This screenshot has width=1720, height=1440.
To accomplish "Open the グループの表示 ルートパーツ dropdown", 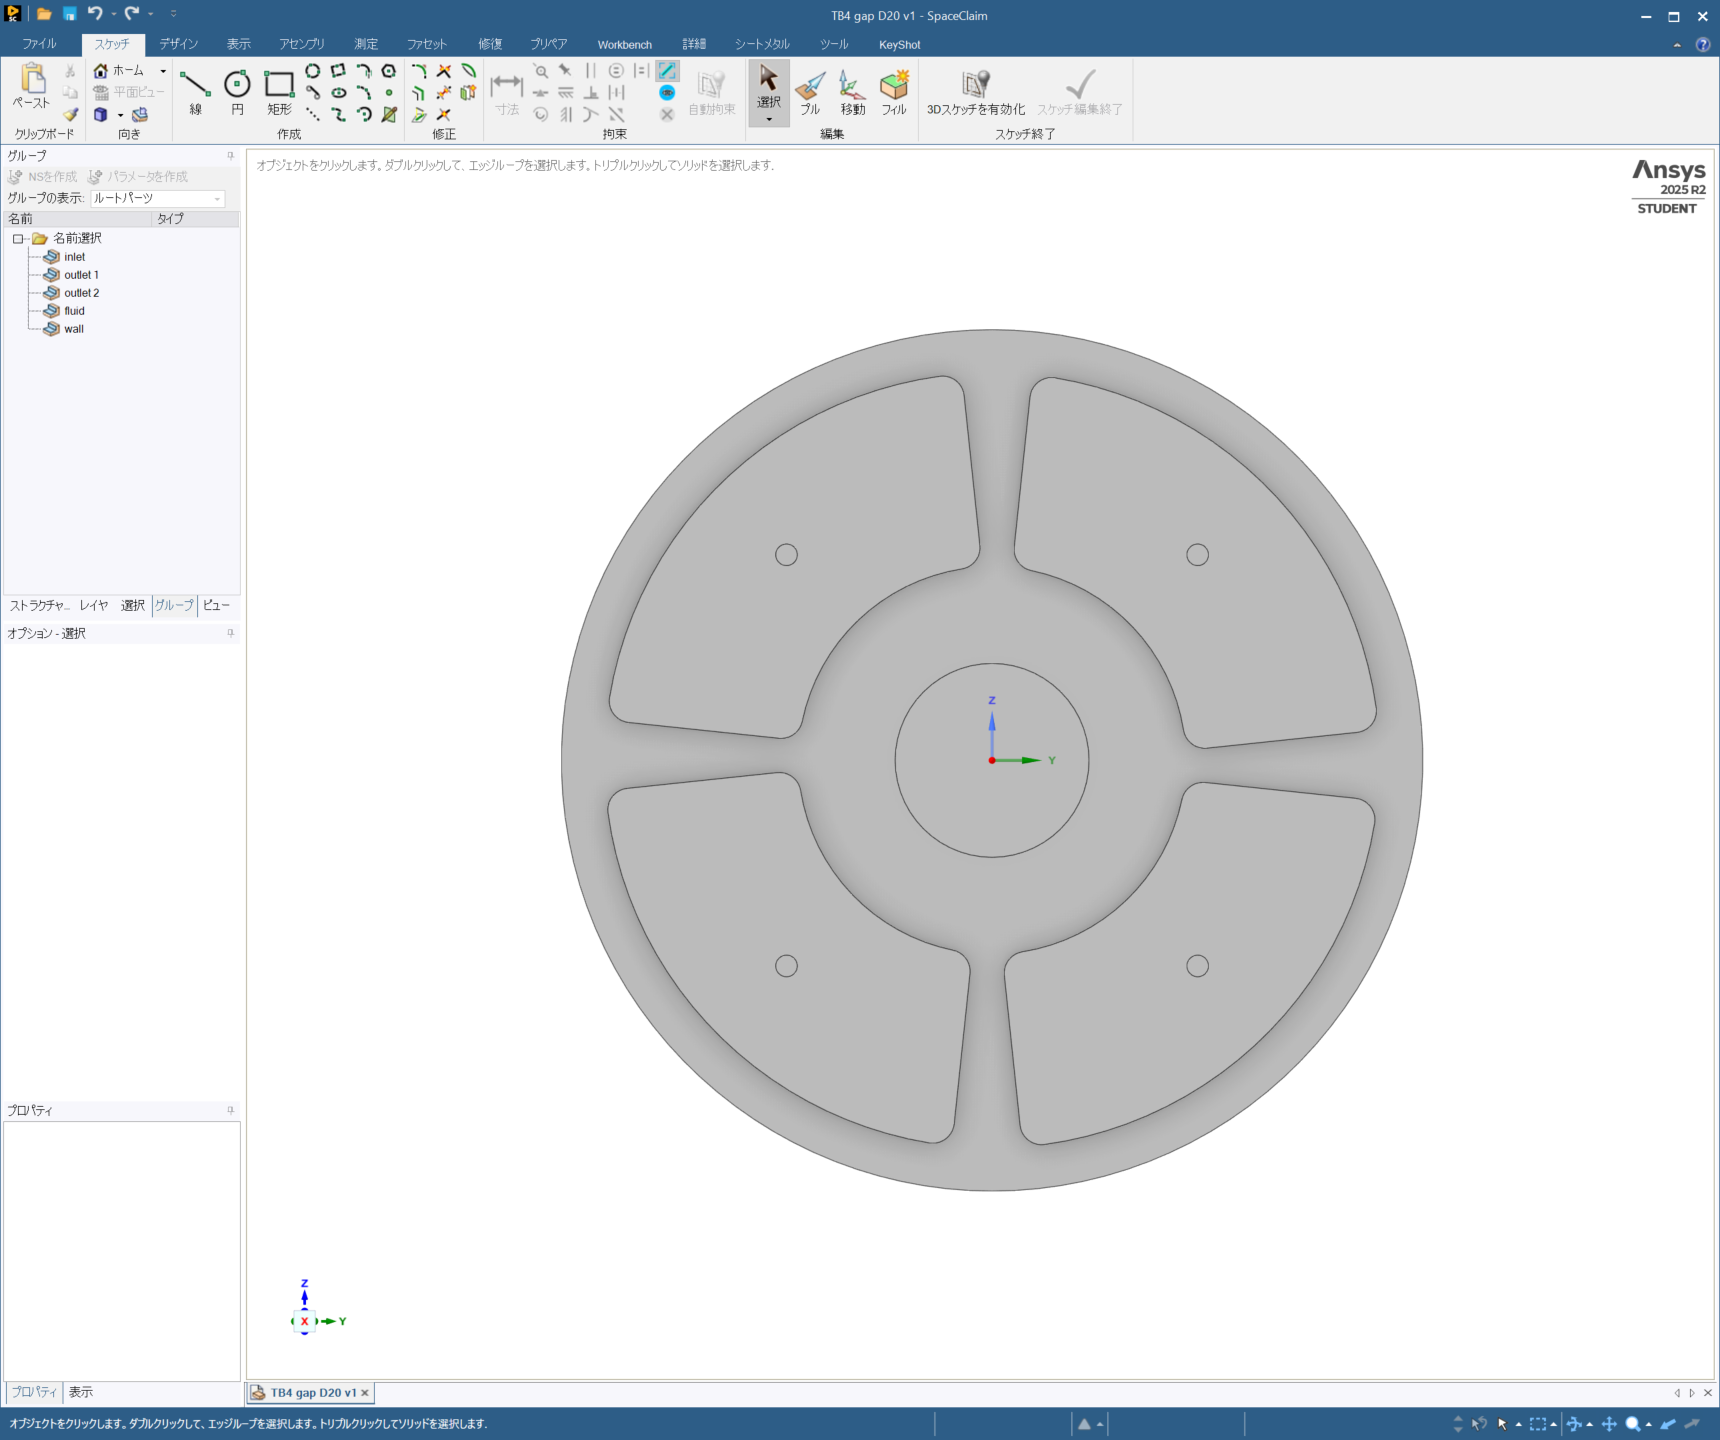I will (217, 199).
